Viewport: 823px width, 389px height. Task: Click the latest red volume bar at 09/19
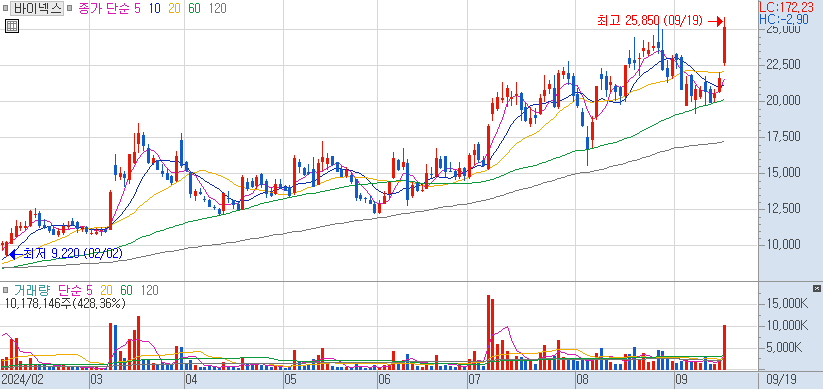pyautogui.click(x=724, y=348)
